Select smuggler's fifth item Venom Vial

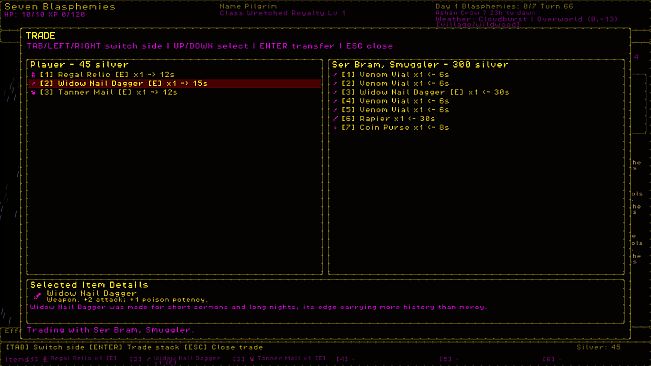pyautogui.click(x=476, y=110)
